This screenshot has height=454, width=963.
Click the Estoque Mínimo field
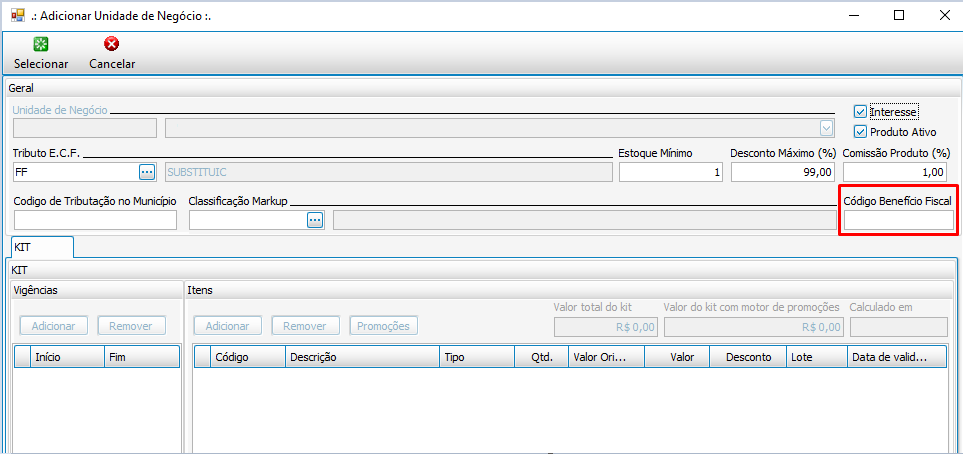coord(671,172)
